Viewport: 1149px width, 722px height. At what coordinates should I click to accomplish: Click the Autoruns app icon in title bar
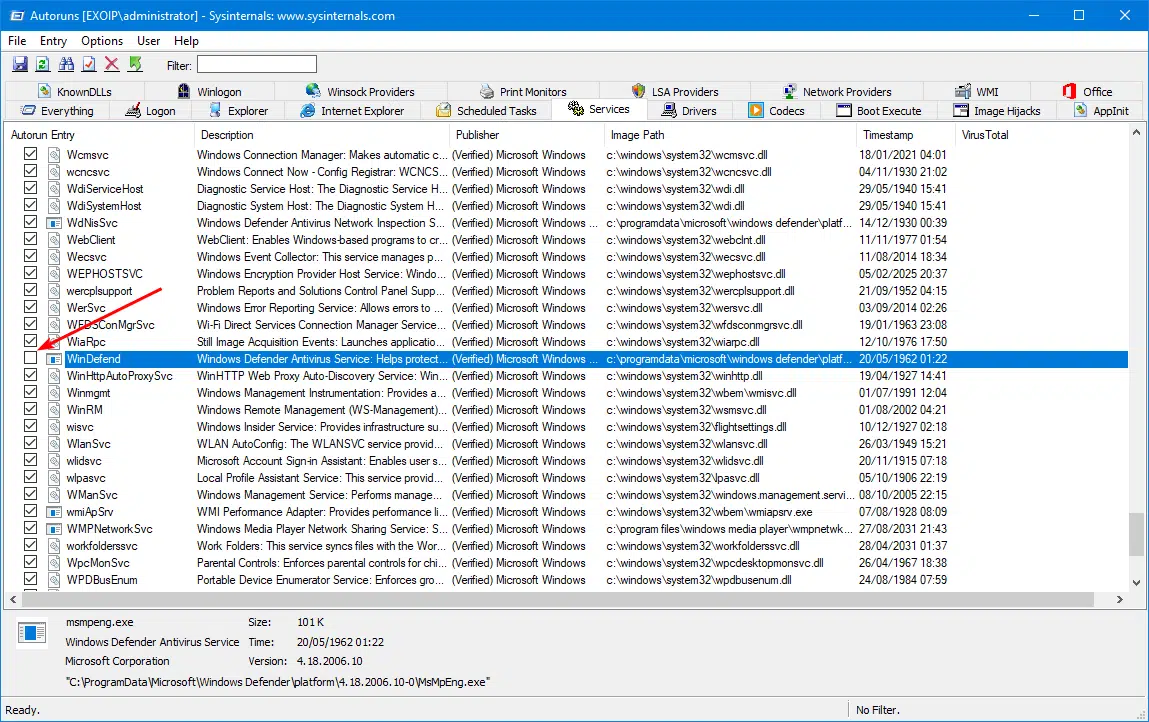click(x=16, y=15)
